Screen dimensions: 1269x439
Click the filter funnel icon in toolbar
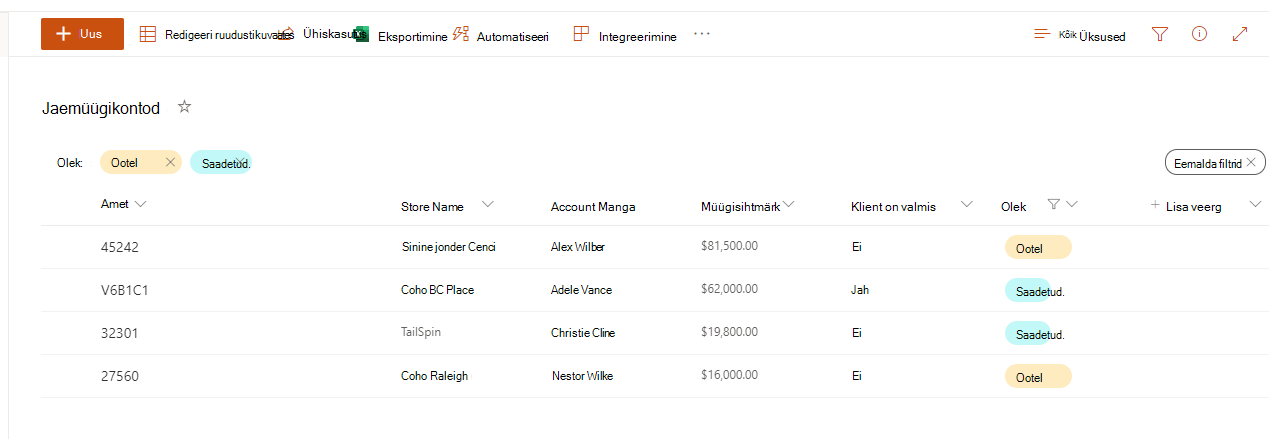coord(1160,34)
